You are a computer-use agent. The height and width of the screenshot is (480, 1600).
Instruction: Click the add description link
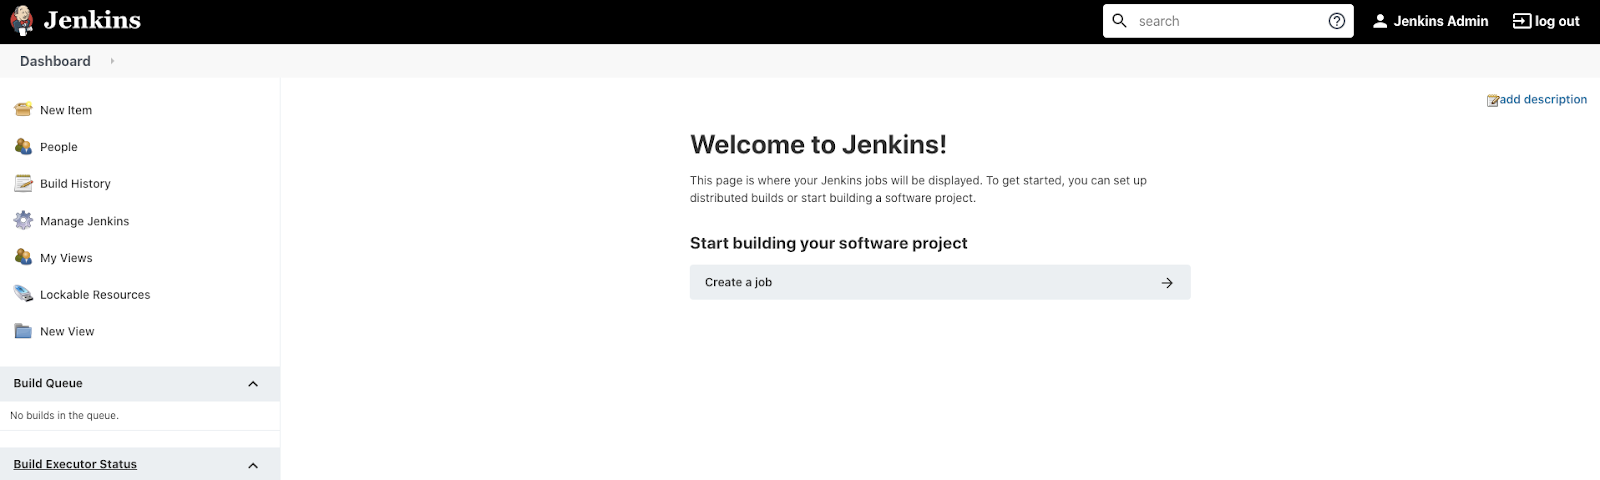[1542, 99]
